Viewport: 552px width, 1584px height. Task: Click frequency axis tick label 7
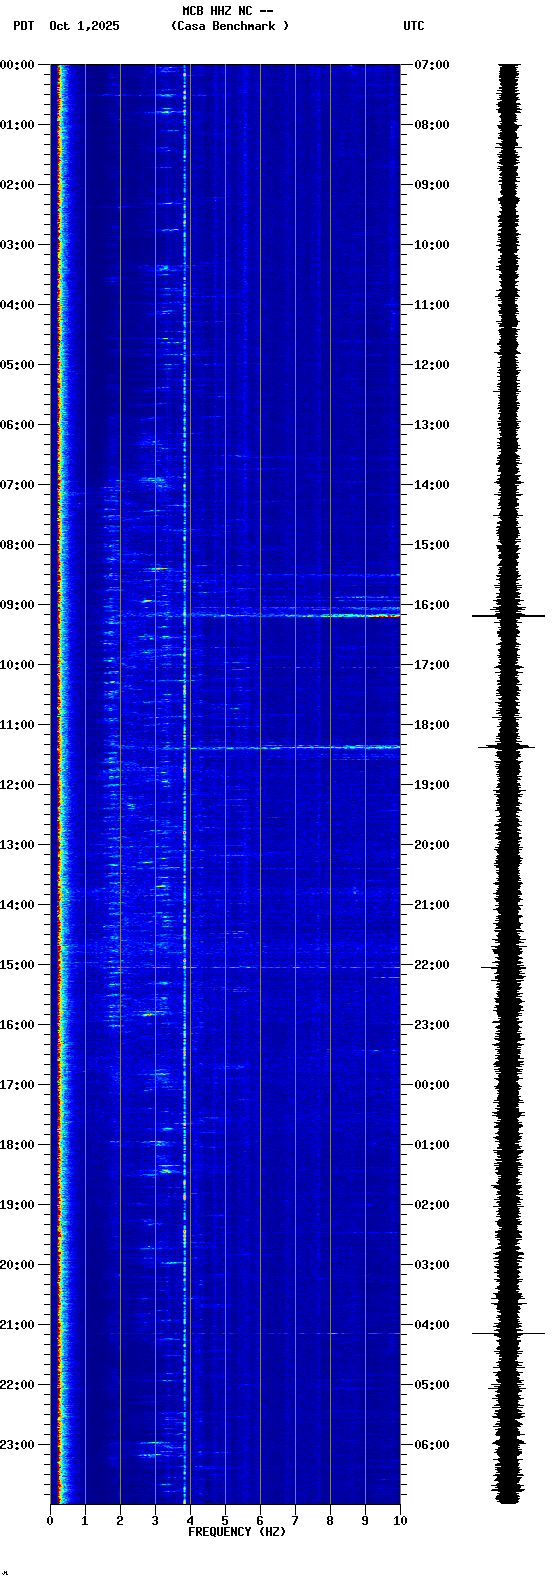[295, 1521]
